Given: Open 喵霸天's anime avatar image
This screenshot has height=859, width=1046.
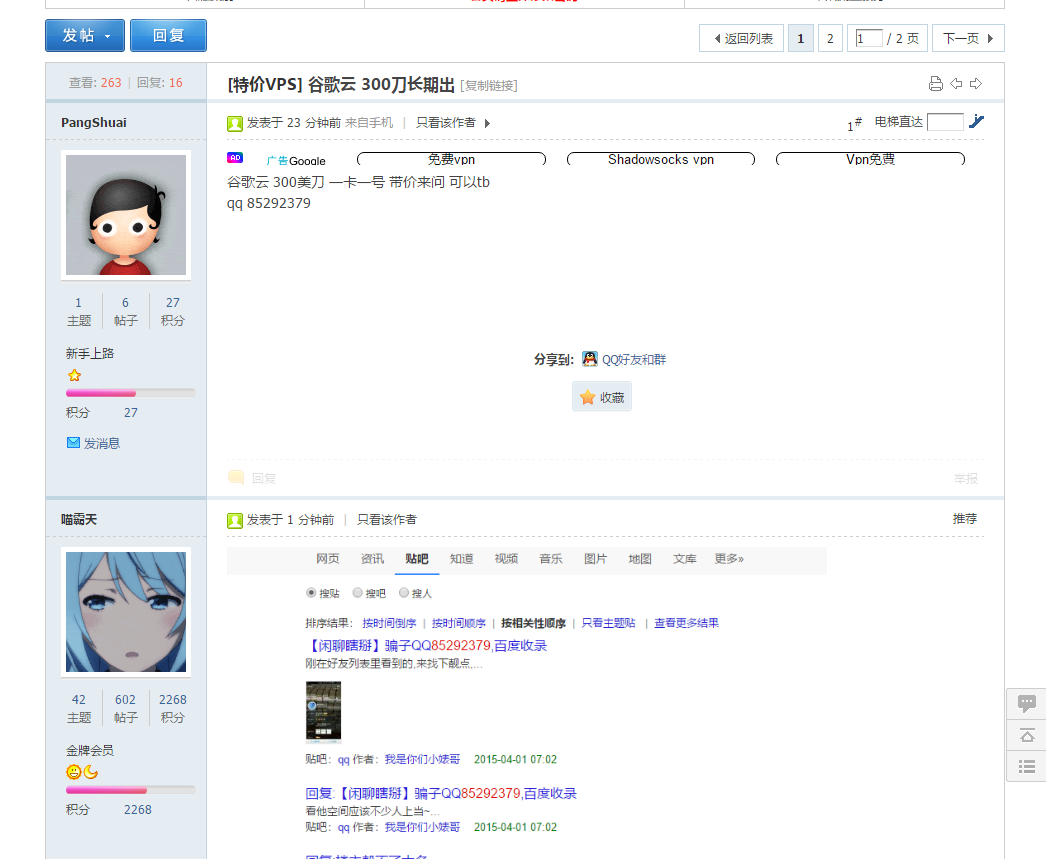Looking at the screenshot, I should [x=126, y=612].
